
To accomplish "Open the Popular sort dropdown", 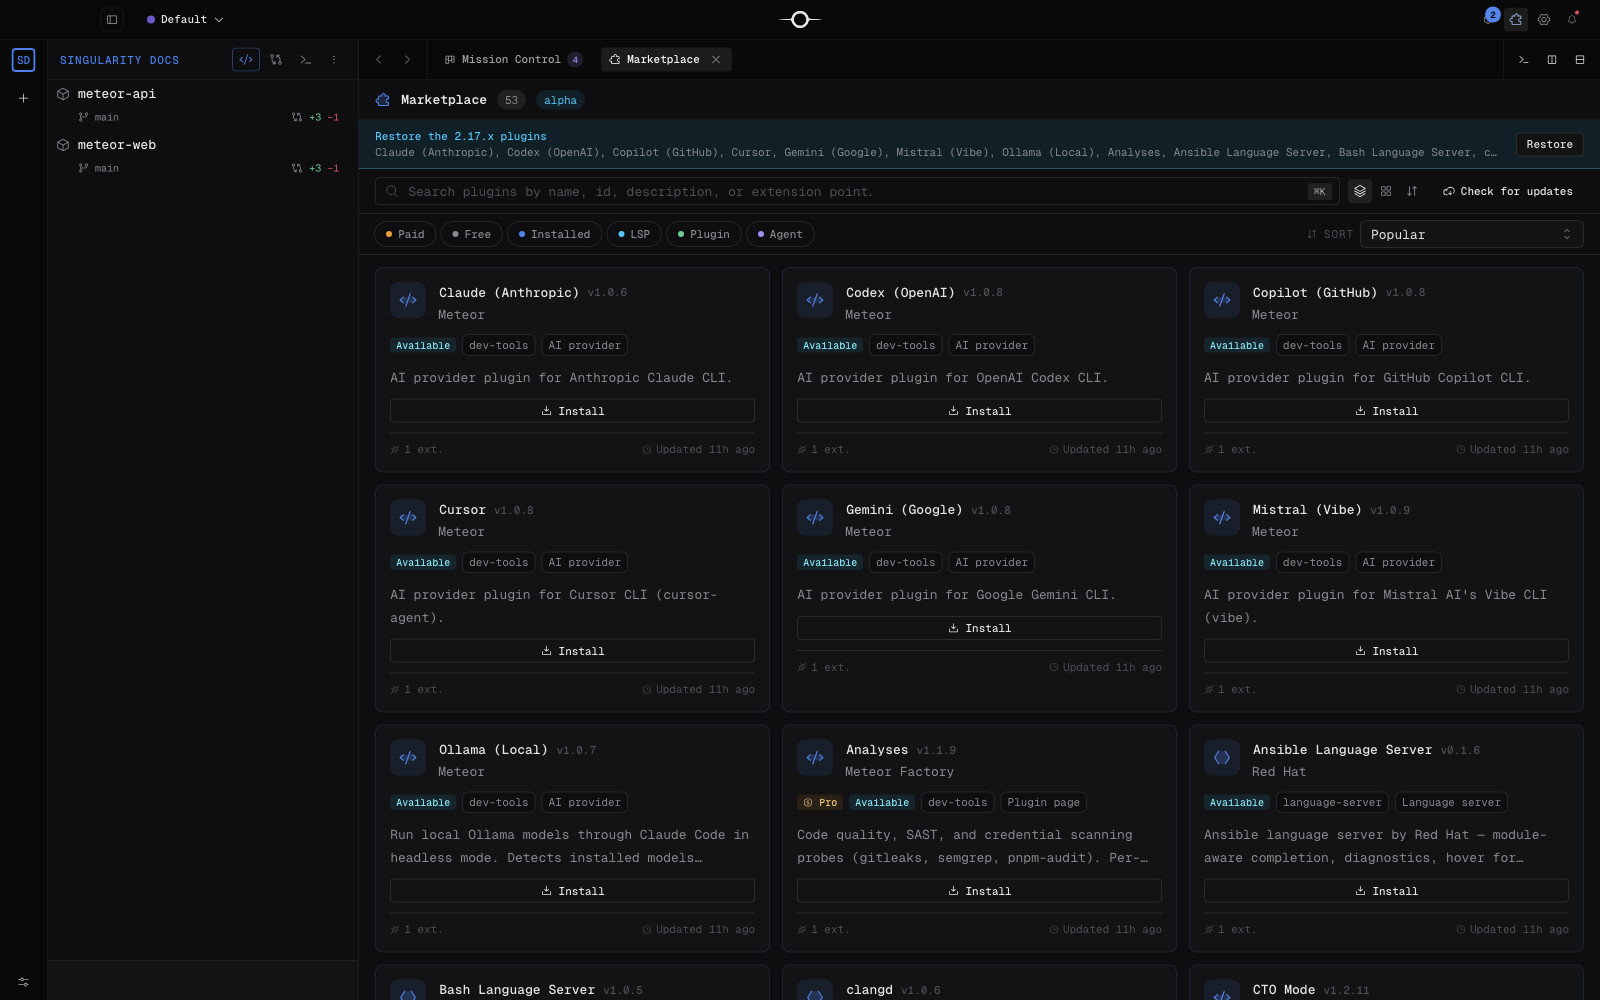I will pyautogui.click(x=1471, y=234).
